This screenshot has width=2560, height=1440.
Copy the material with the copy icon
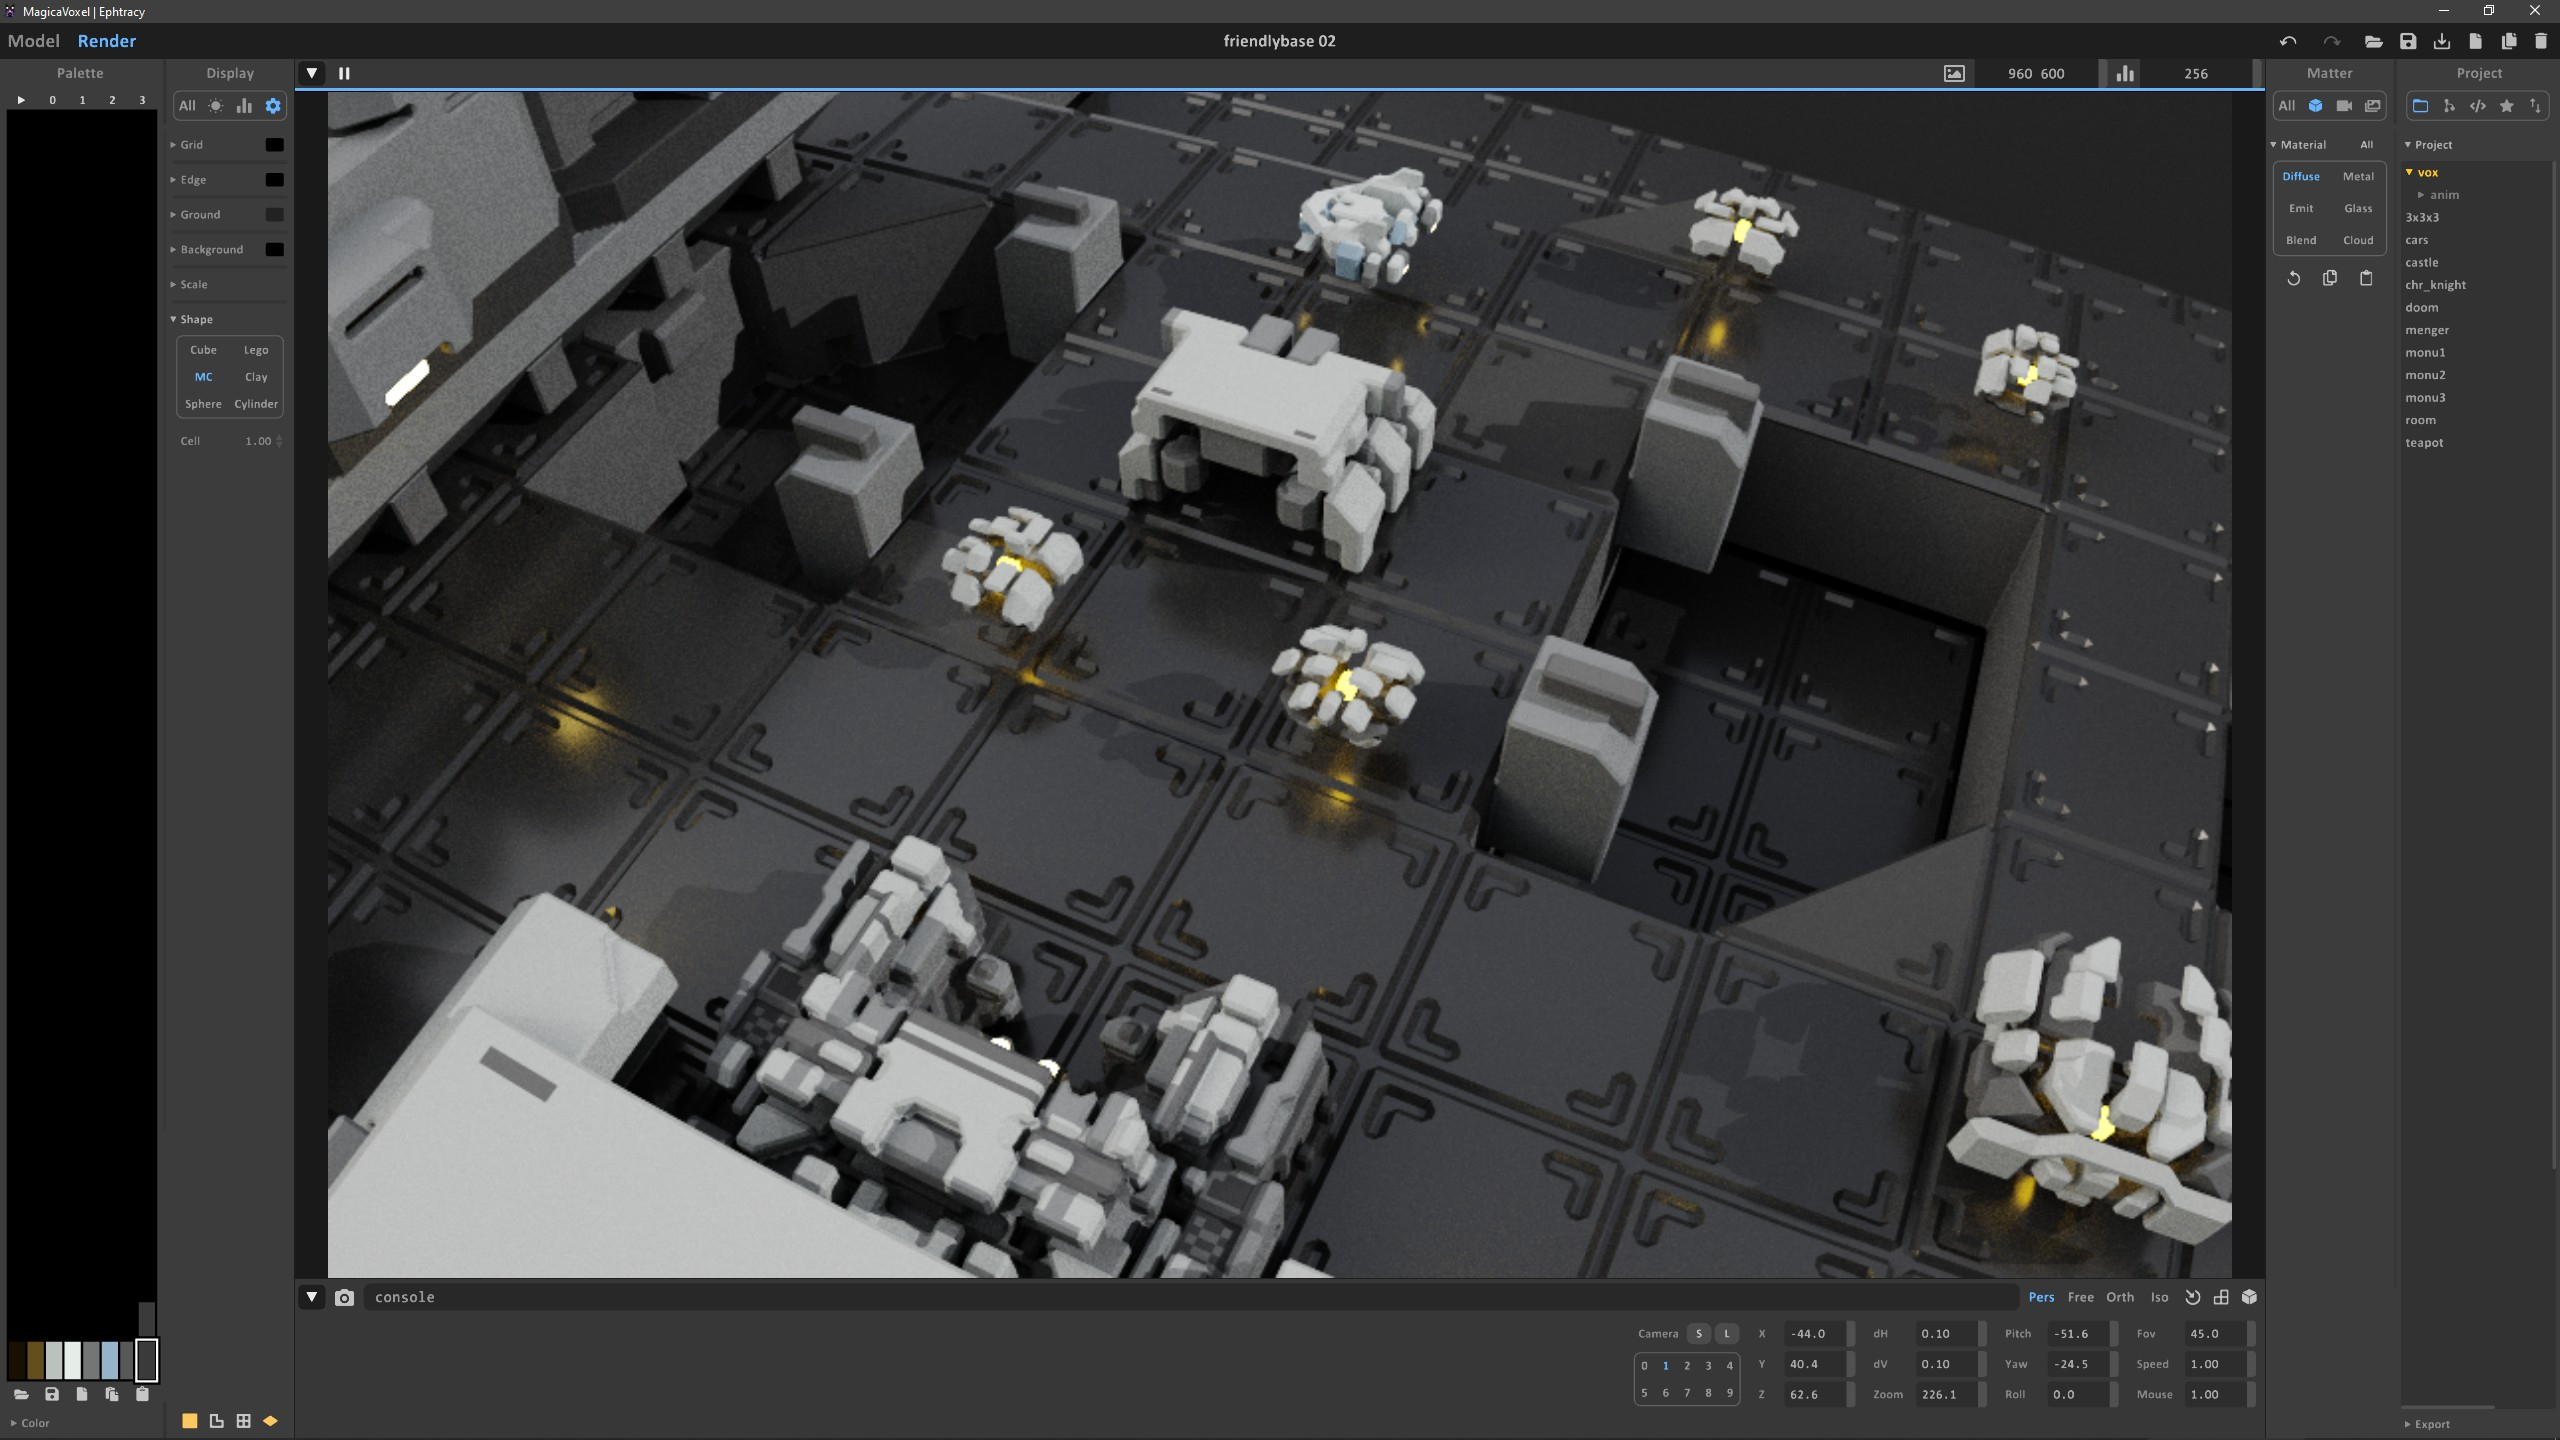(2330, 278)
